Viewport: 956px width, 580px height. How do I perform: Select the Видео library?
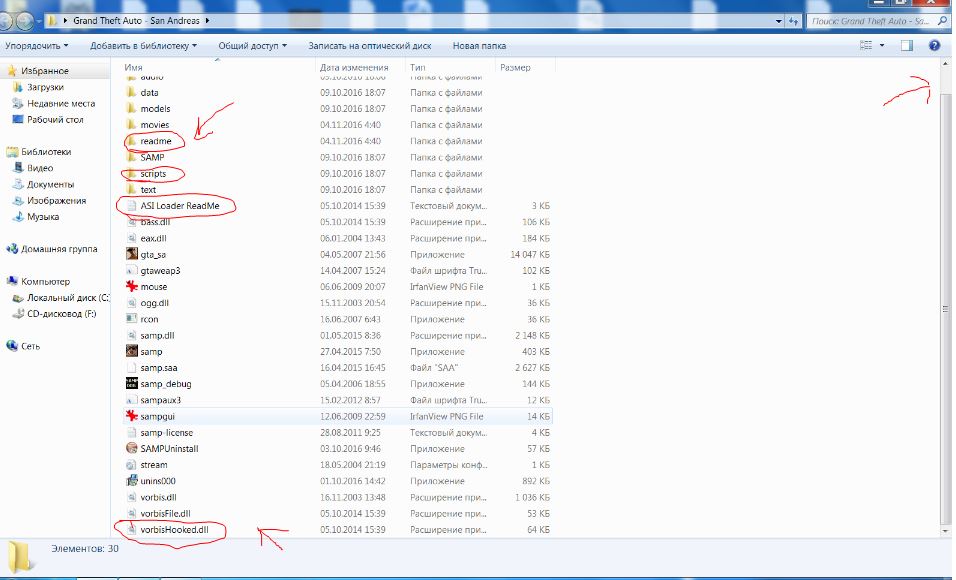[x=40, y=168]
